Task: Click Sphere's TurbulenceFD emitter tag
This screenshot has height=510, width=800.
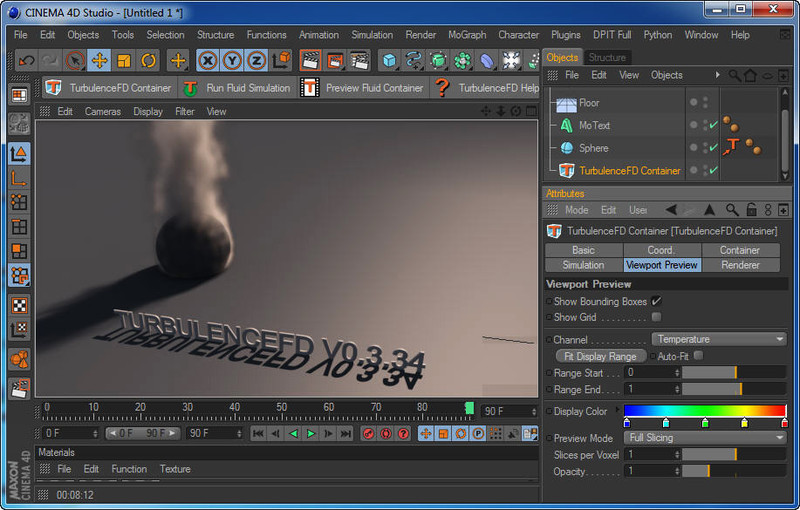Action: tap(732, 147)
